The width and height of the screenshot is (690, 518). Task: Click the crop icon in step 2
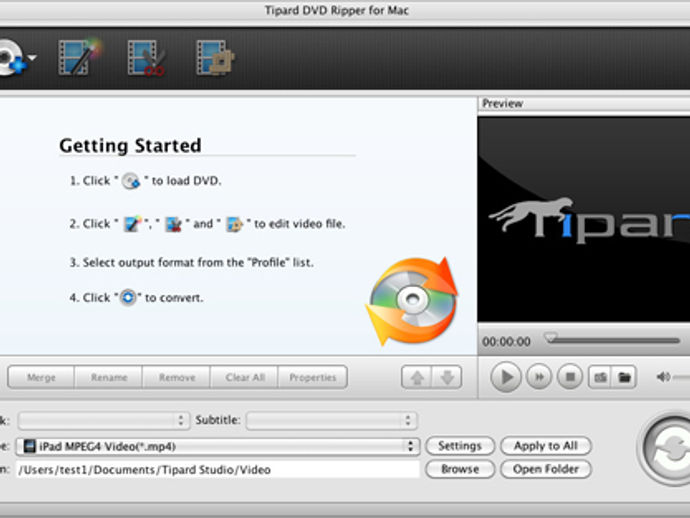tap(234, 224)
